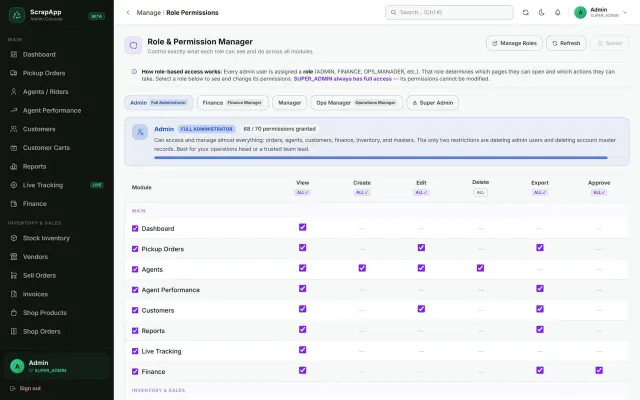640x400 pixels.
Task: Open Vendors in the sidebar
Action: [x=57, y=257]
